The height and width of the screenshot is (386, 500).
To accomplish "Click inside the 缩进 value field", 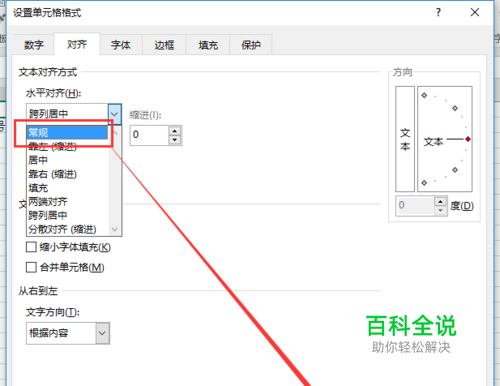I will [150, 135].
